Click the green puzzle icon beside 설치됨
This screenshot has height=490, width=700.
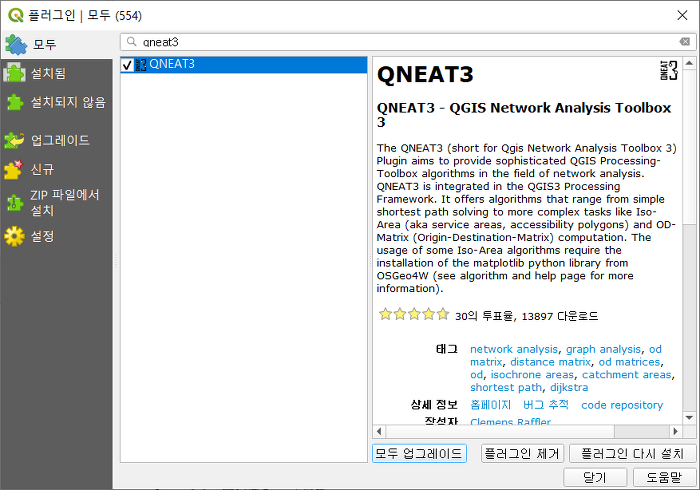[15, 73]
